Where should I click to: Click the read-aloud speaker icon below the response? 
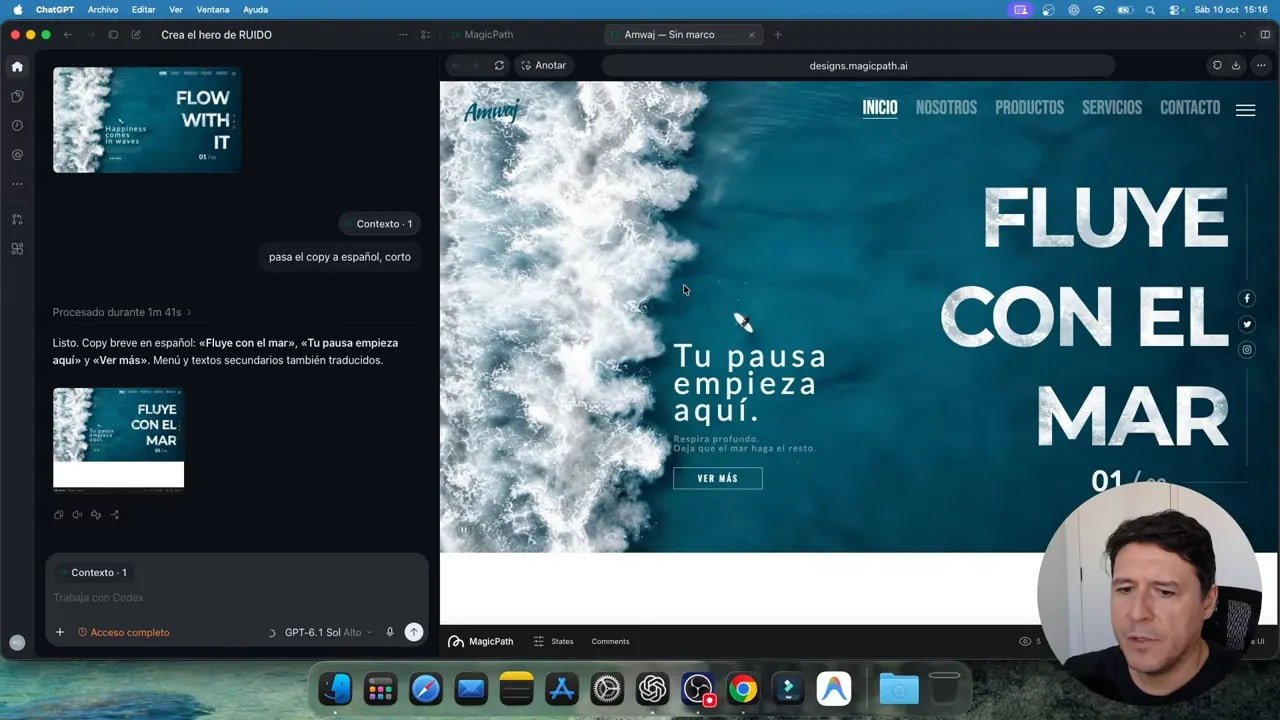(77, 515)
